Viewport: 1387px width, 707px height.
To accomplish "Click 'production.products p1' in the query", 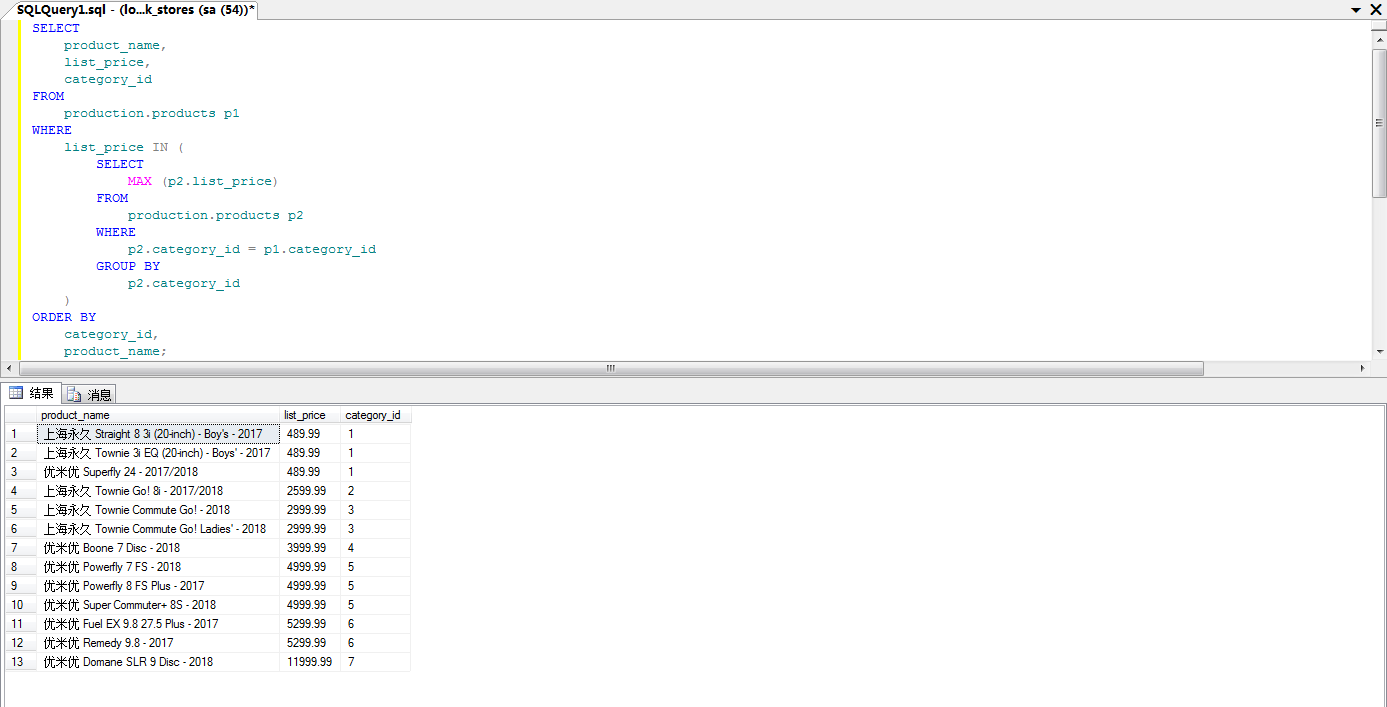I will point(152,113).
